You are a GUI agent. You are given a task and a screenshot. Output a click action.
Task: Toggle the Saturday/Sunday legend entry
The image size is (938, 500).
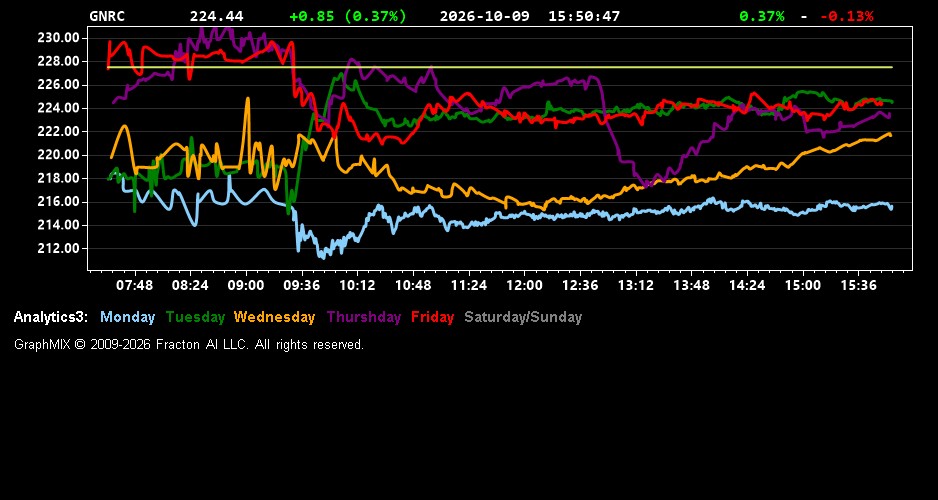click(x=523, y=317)
